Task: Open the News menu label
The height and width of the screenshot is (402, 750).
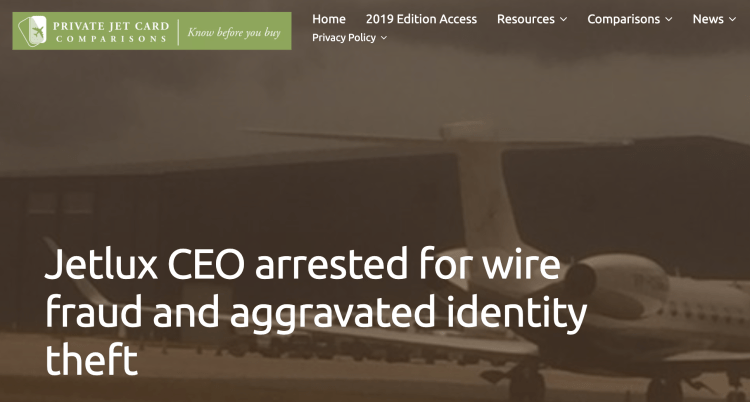Action: click(x=708, y=19)
